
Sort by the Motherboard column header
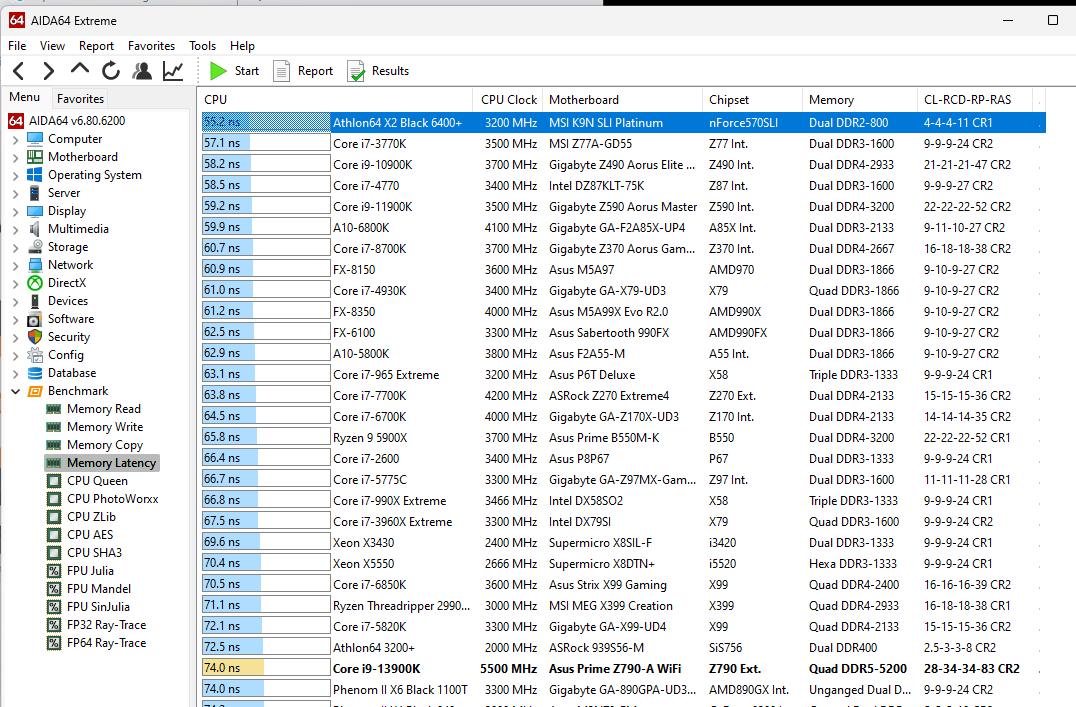point(622,100)
